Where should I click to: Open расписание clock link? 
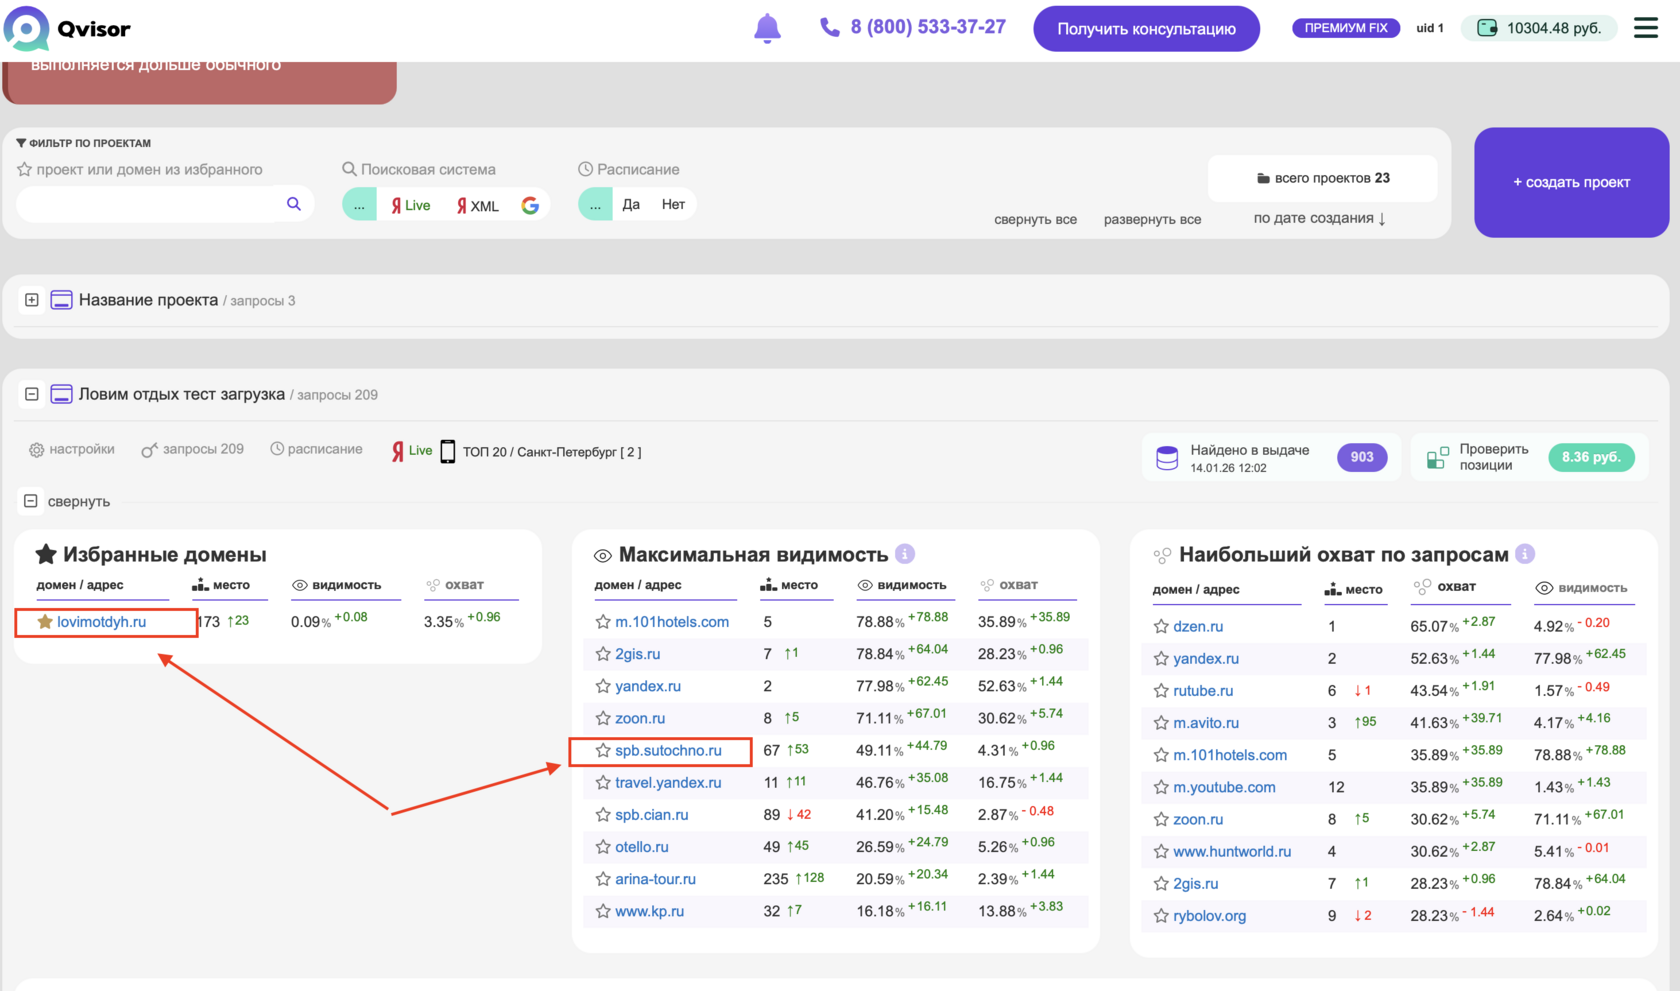pos(316,450)
